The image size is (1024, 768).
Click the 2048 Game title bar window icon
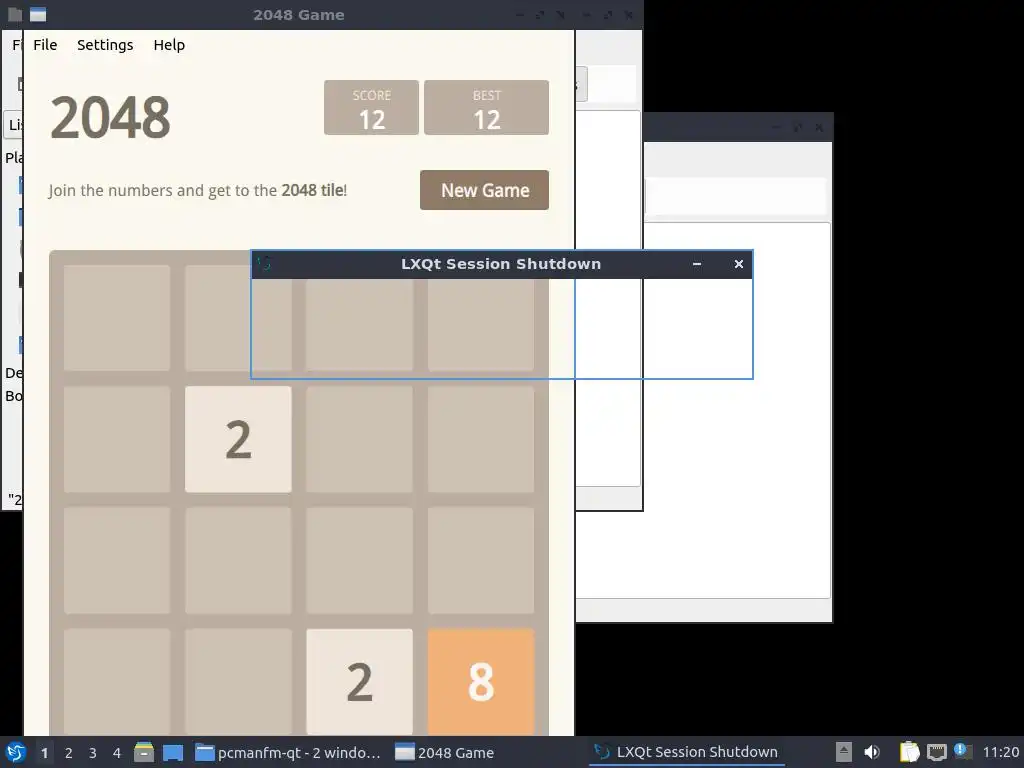38,14
